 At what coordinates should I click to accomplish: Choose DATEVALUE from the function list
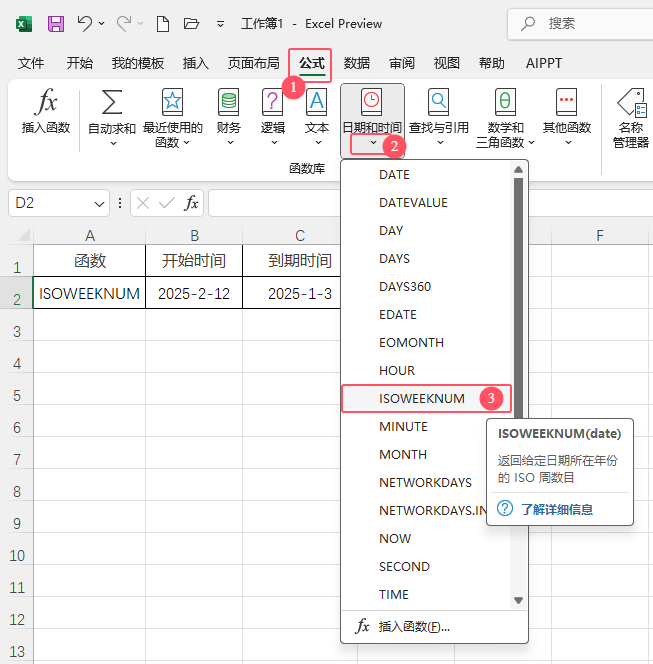(427, 202)
